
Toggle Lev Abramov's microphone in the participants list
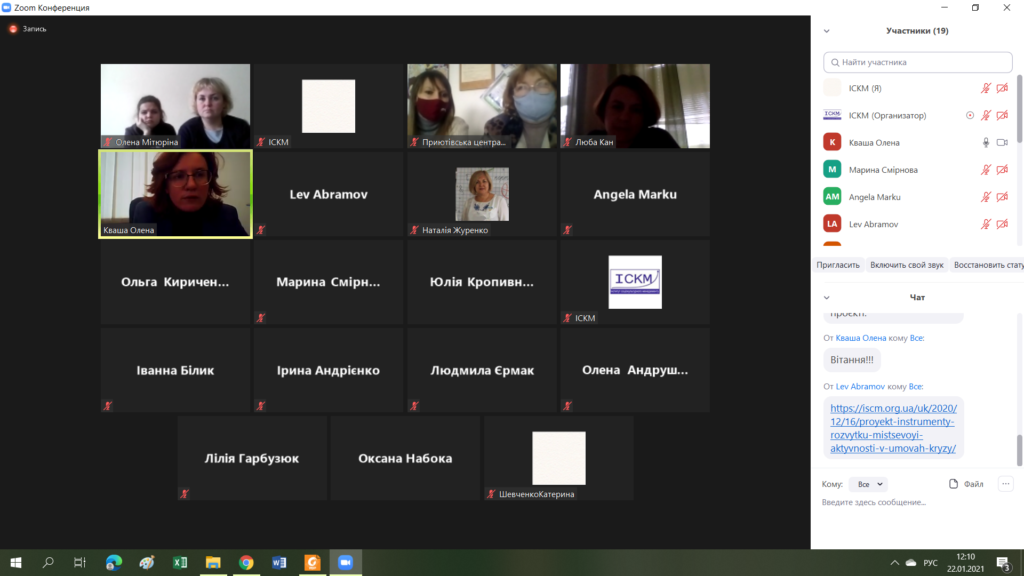pyautogui.click(x=986, y=224)
